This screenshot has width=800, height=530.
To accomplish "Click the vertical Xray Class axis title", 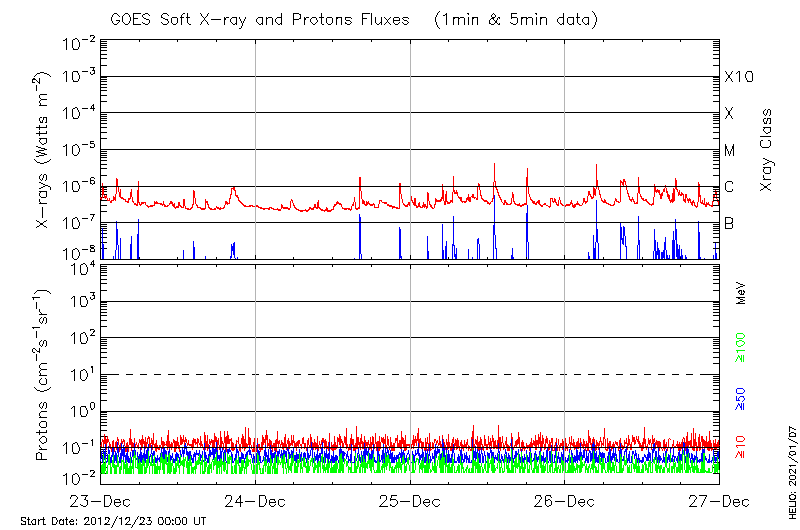I will 767,150.
